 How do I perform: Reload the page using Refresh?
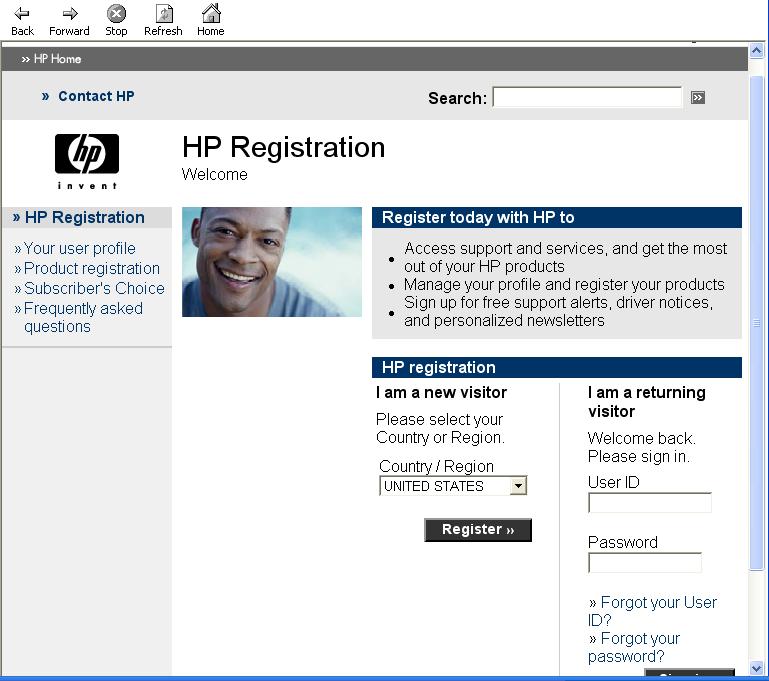click(x=163, y=21)
